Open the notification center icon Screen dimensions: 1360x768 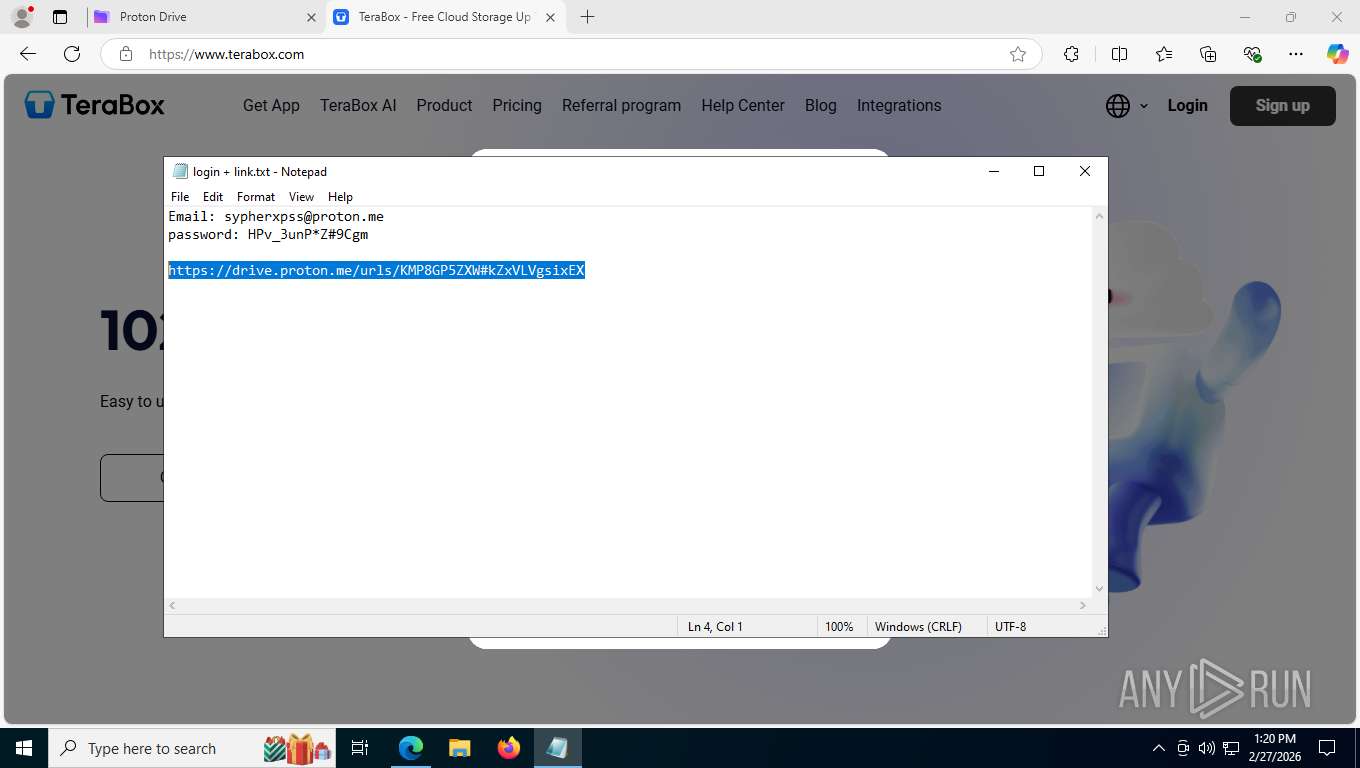coord(1327,748)
